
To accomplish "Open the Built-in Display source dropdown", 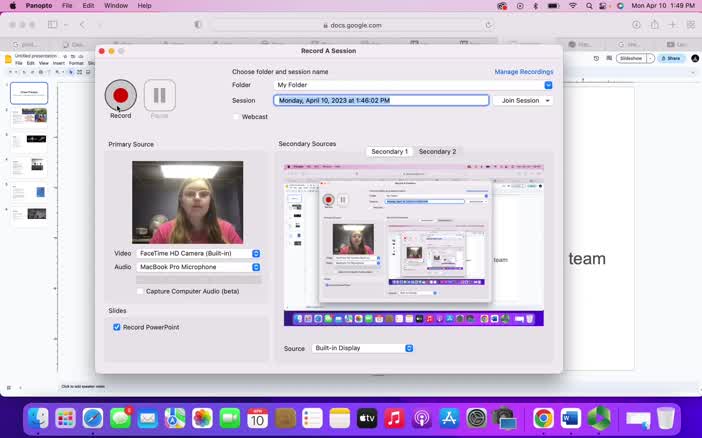I will tap(409, 348).
